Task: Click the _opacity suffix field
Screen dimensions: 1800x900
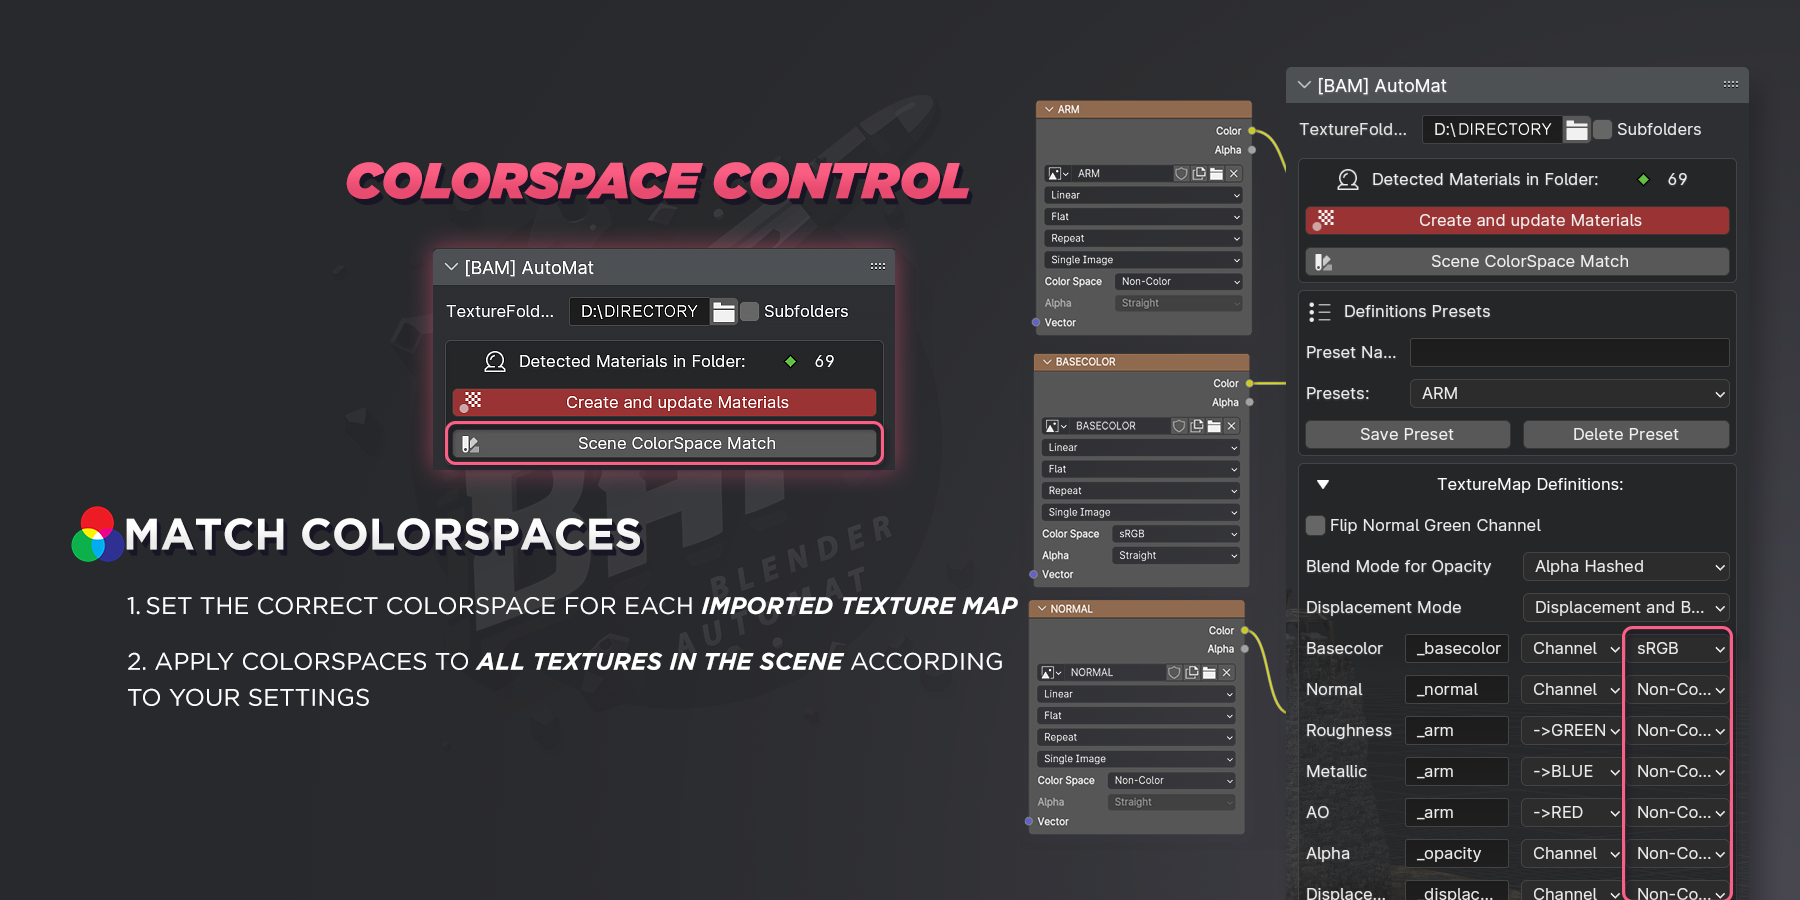Action: point(1457,854)
